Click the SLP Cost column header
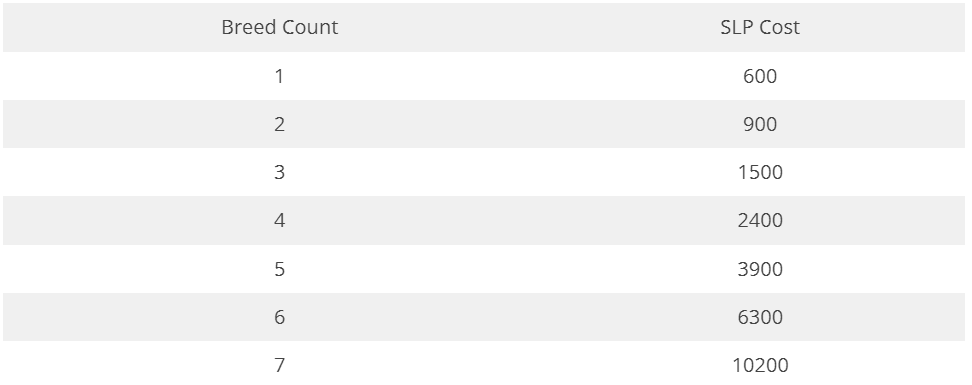The width and height of the screenshot is (972, 385). pos(760,27)
